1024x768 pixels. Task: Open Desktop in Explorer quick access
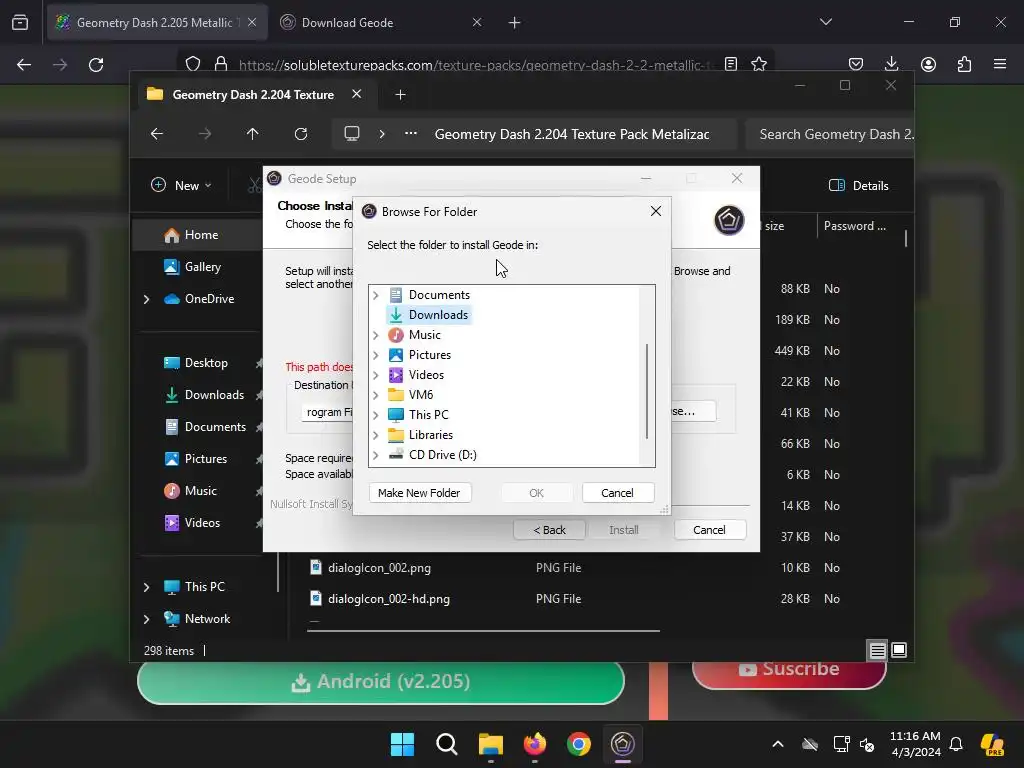pyautogui.click(x=206, y=363)
